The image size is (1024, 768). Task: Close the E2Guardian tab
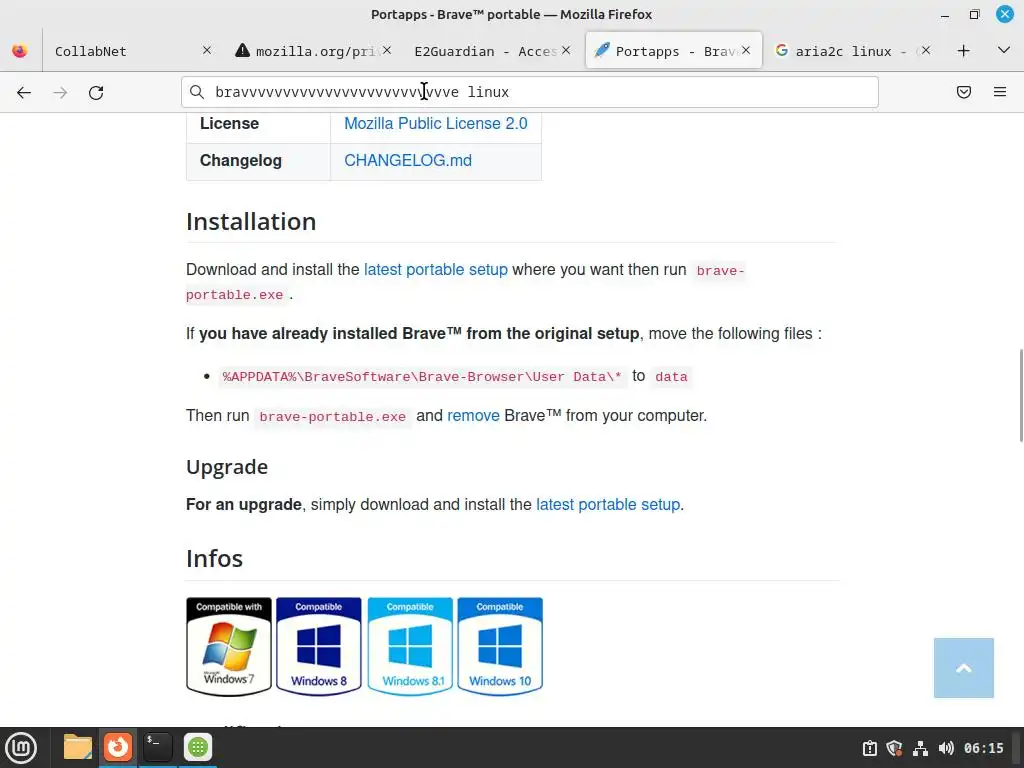566,50
